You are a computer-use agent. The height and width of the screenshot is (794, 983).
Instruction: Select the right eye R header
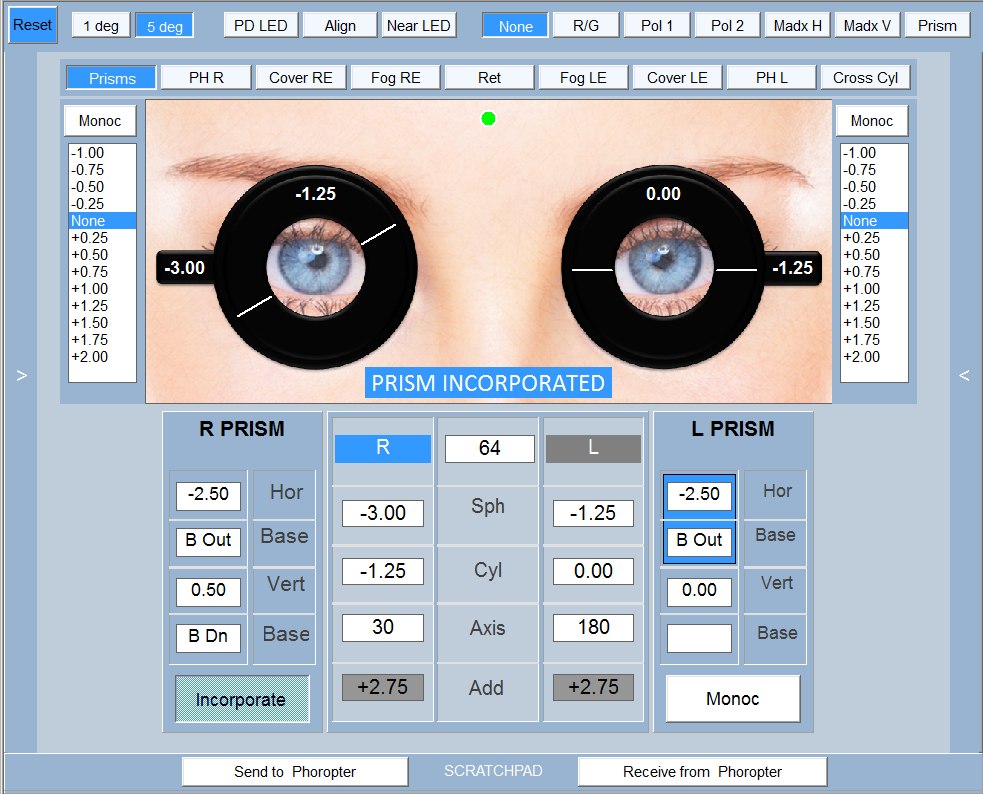(x=382, y=449)
